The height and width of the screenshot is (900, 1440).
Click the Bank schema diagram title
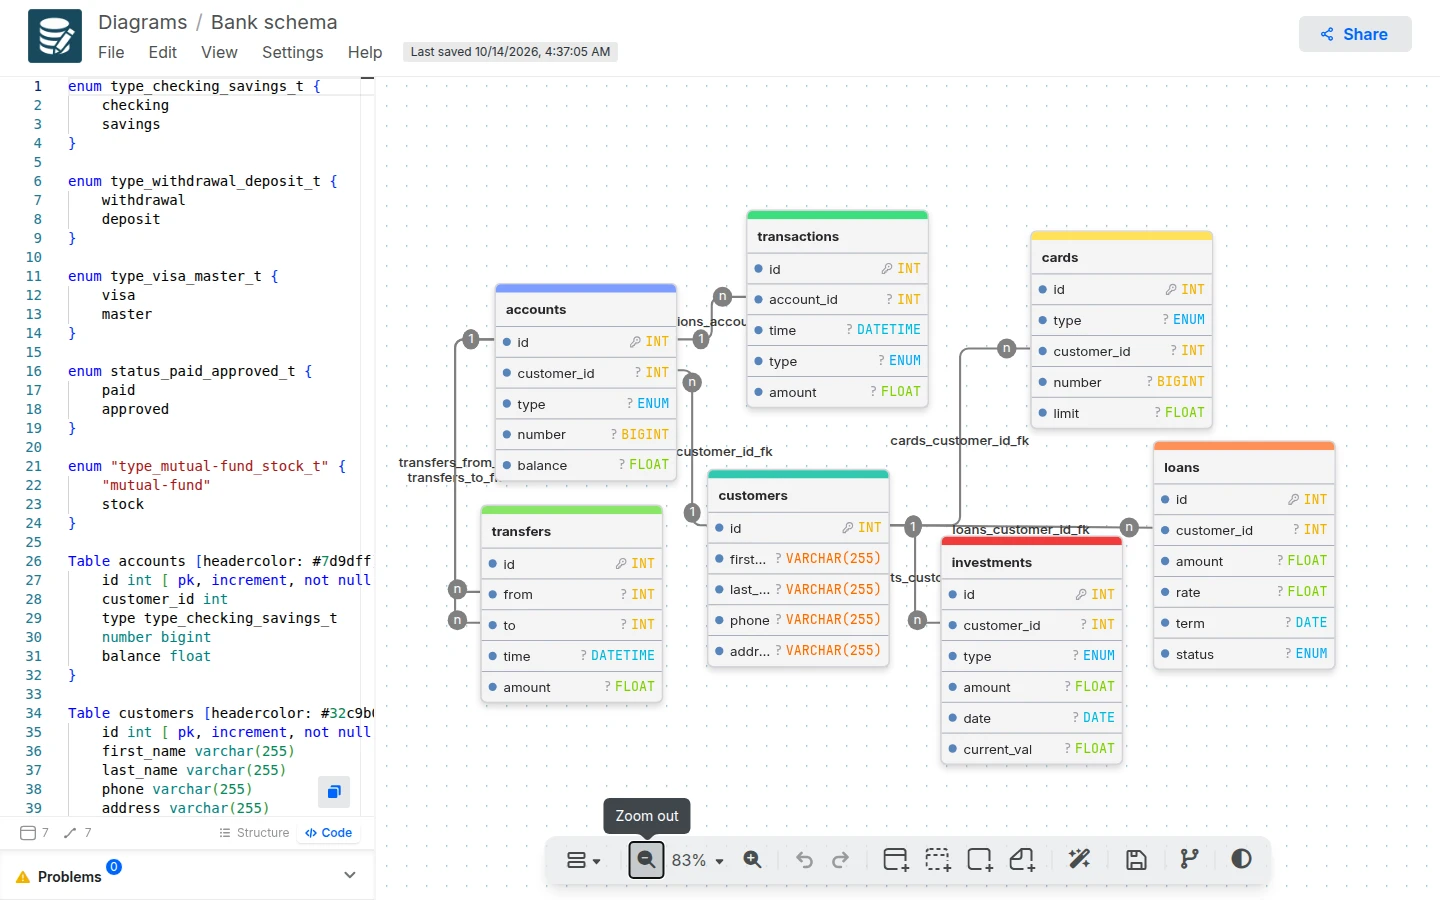(274, 22)
